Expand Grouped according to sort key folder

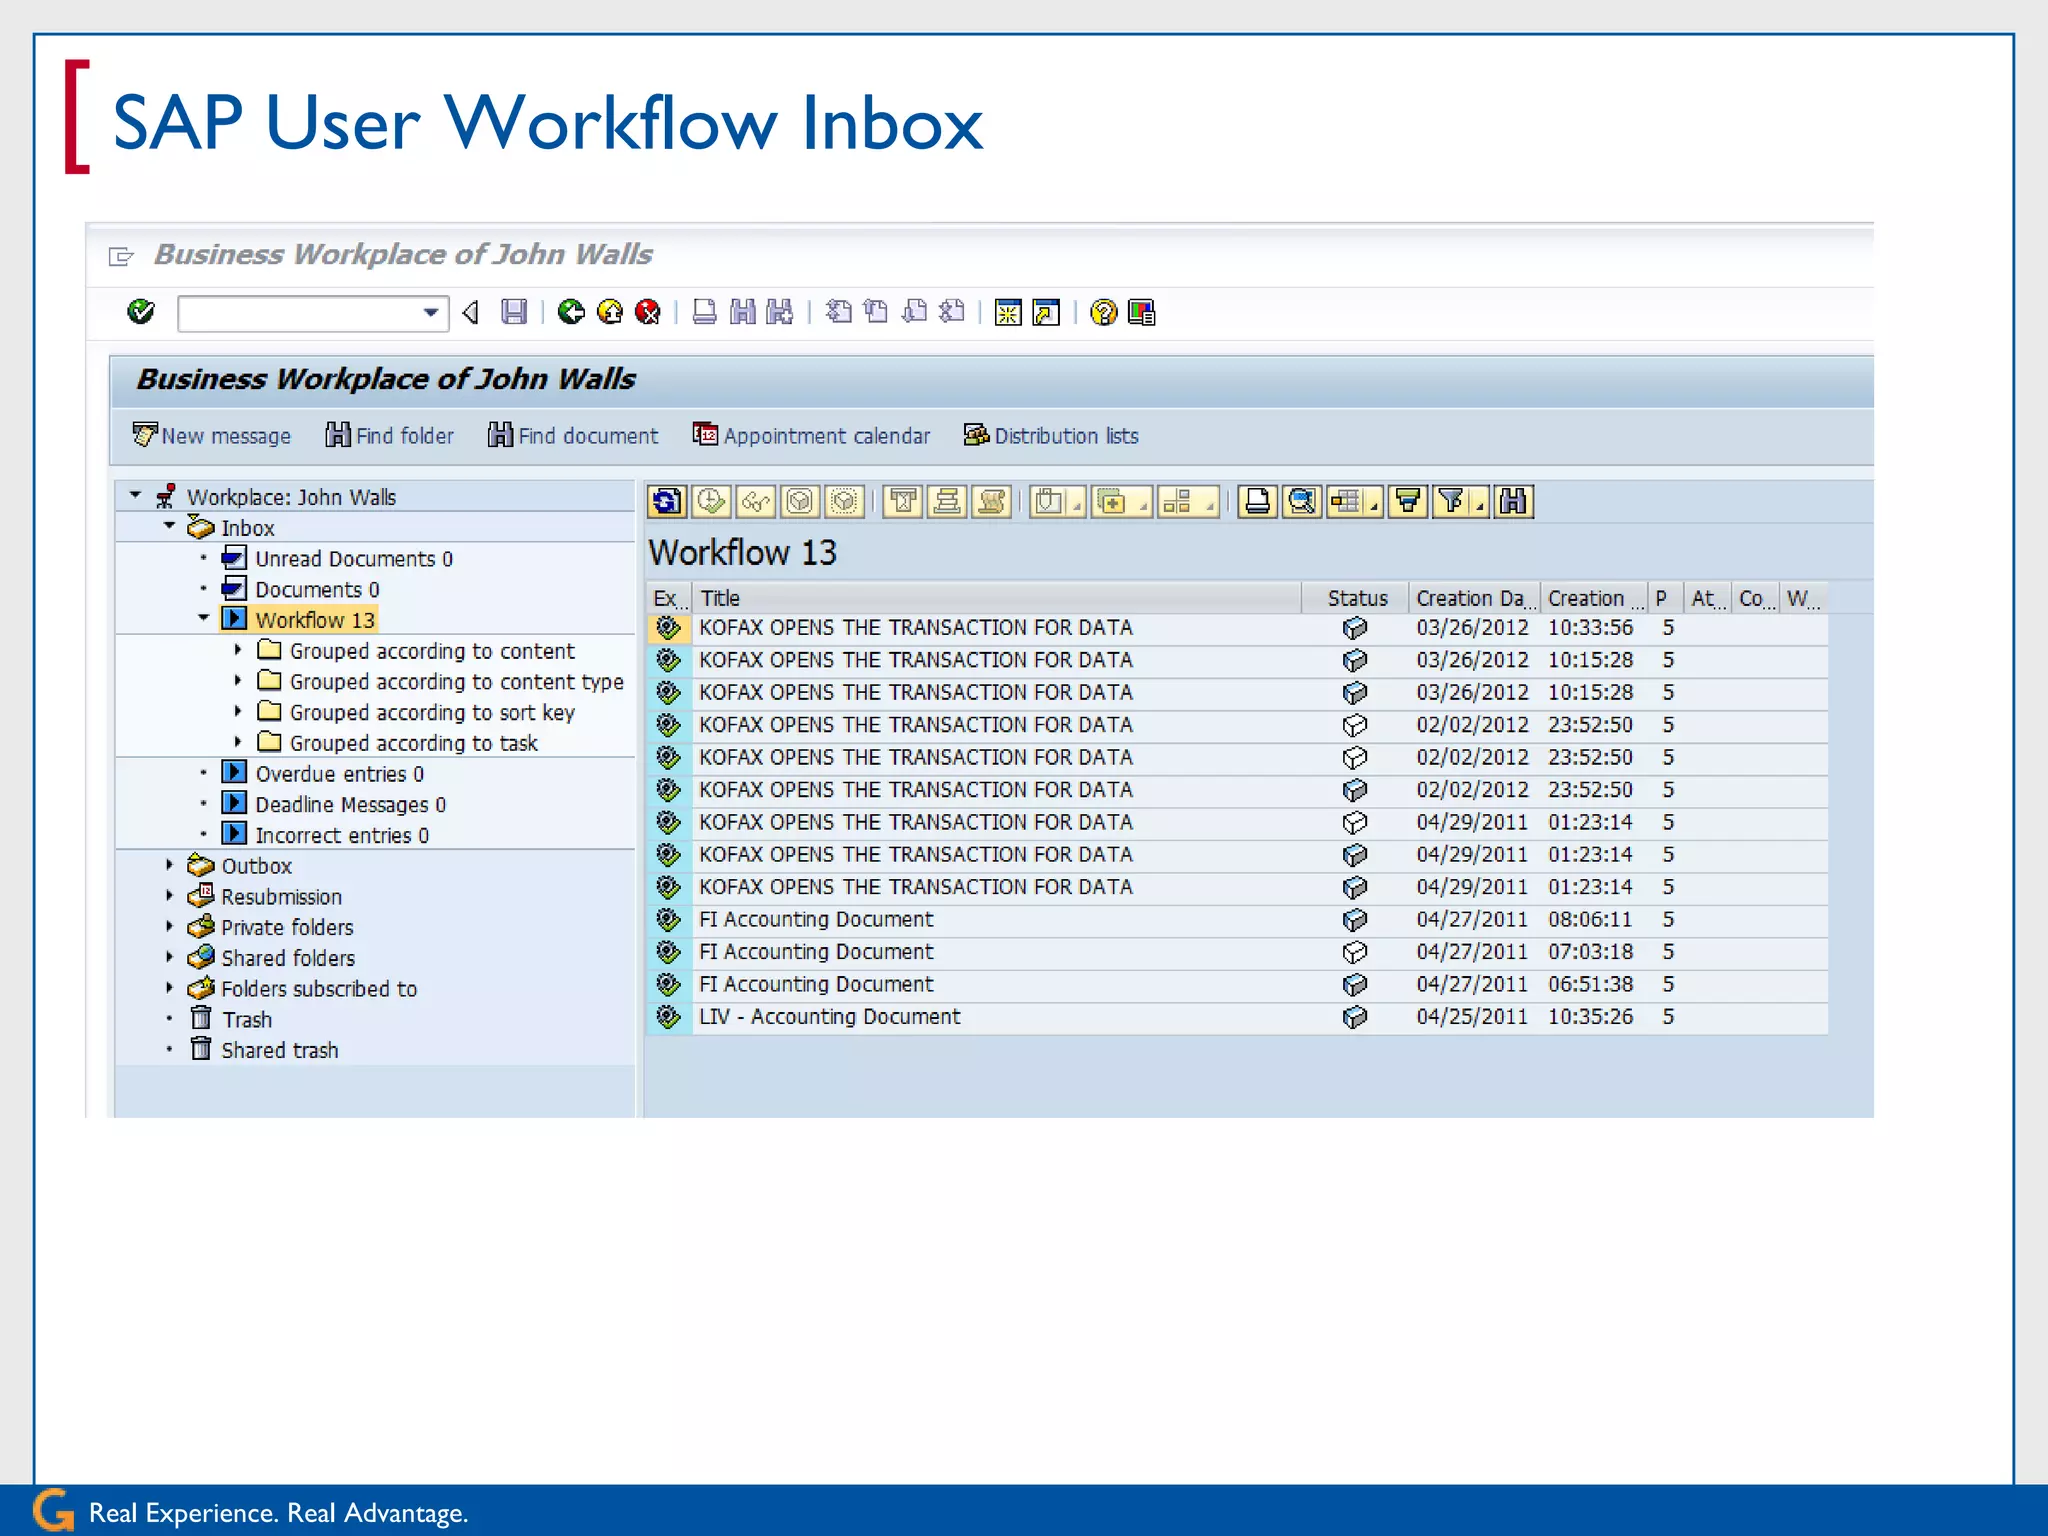point(237,712)
